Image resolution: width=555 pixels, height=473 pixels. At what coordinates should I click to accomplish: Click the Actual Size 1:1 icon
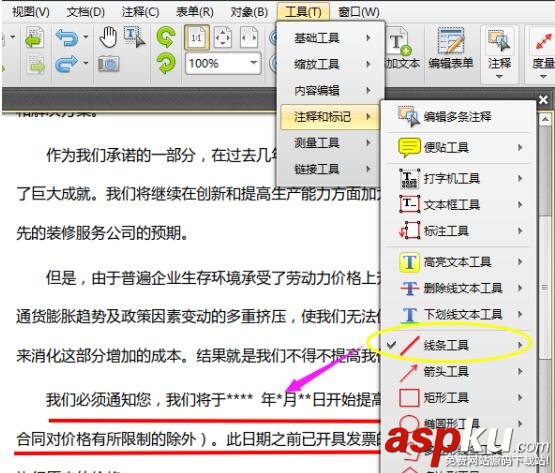click(x=197, y=37)
